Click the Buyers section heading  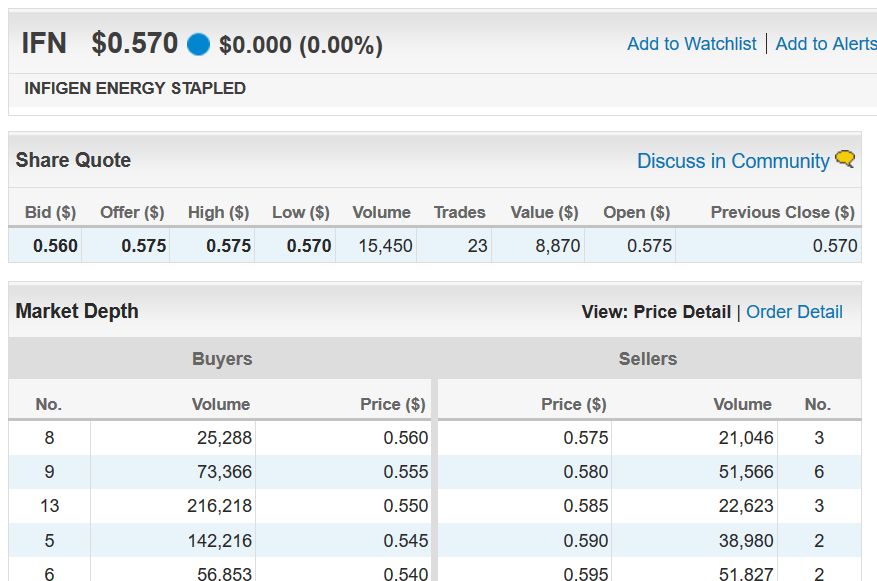pos(222,359)
